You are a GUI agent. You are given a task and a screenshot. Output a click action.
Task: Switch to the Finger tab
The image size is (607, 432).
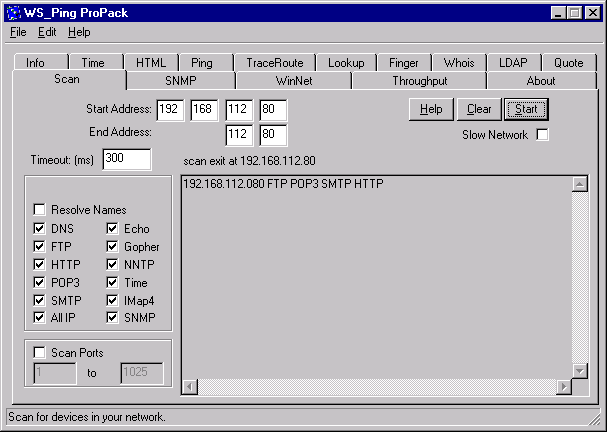click(x=404, y=63)
